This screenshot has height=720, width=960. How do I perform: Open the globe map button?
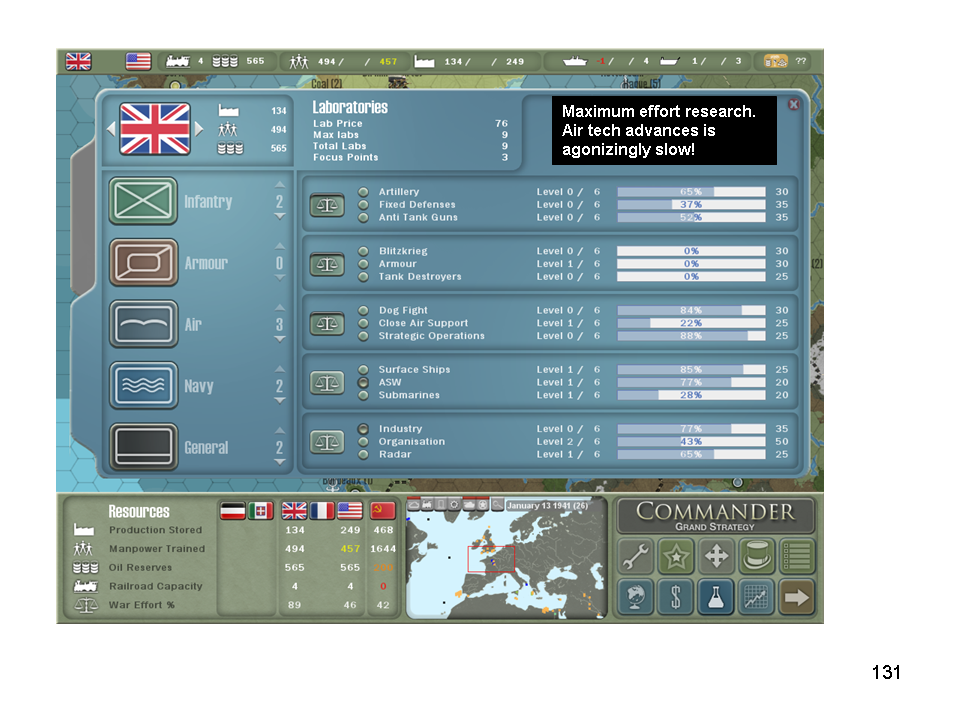point(636,597)
